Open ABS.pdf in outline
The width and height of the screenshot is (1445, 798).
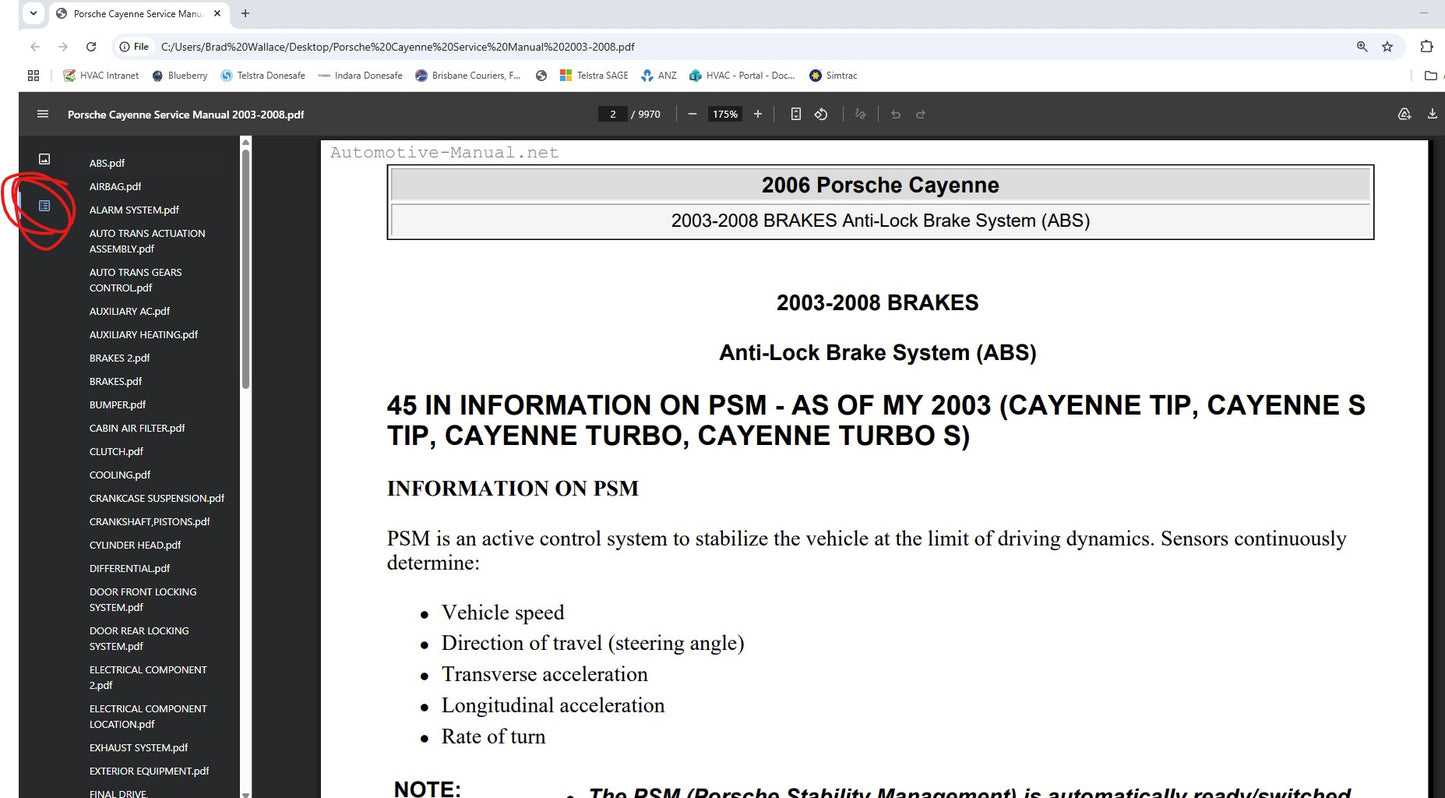click(x=107, y=163)
